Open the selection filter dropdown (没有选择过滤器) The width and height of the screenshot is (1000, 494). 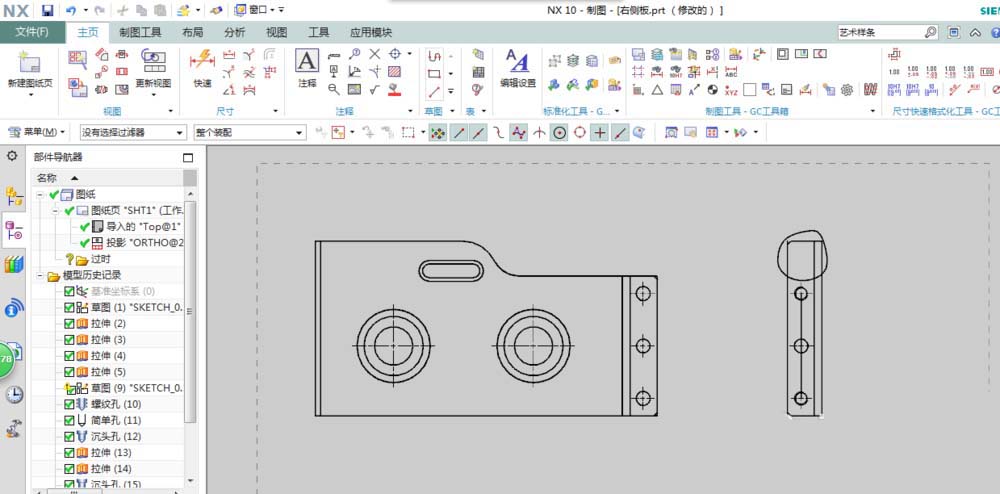133,132
